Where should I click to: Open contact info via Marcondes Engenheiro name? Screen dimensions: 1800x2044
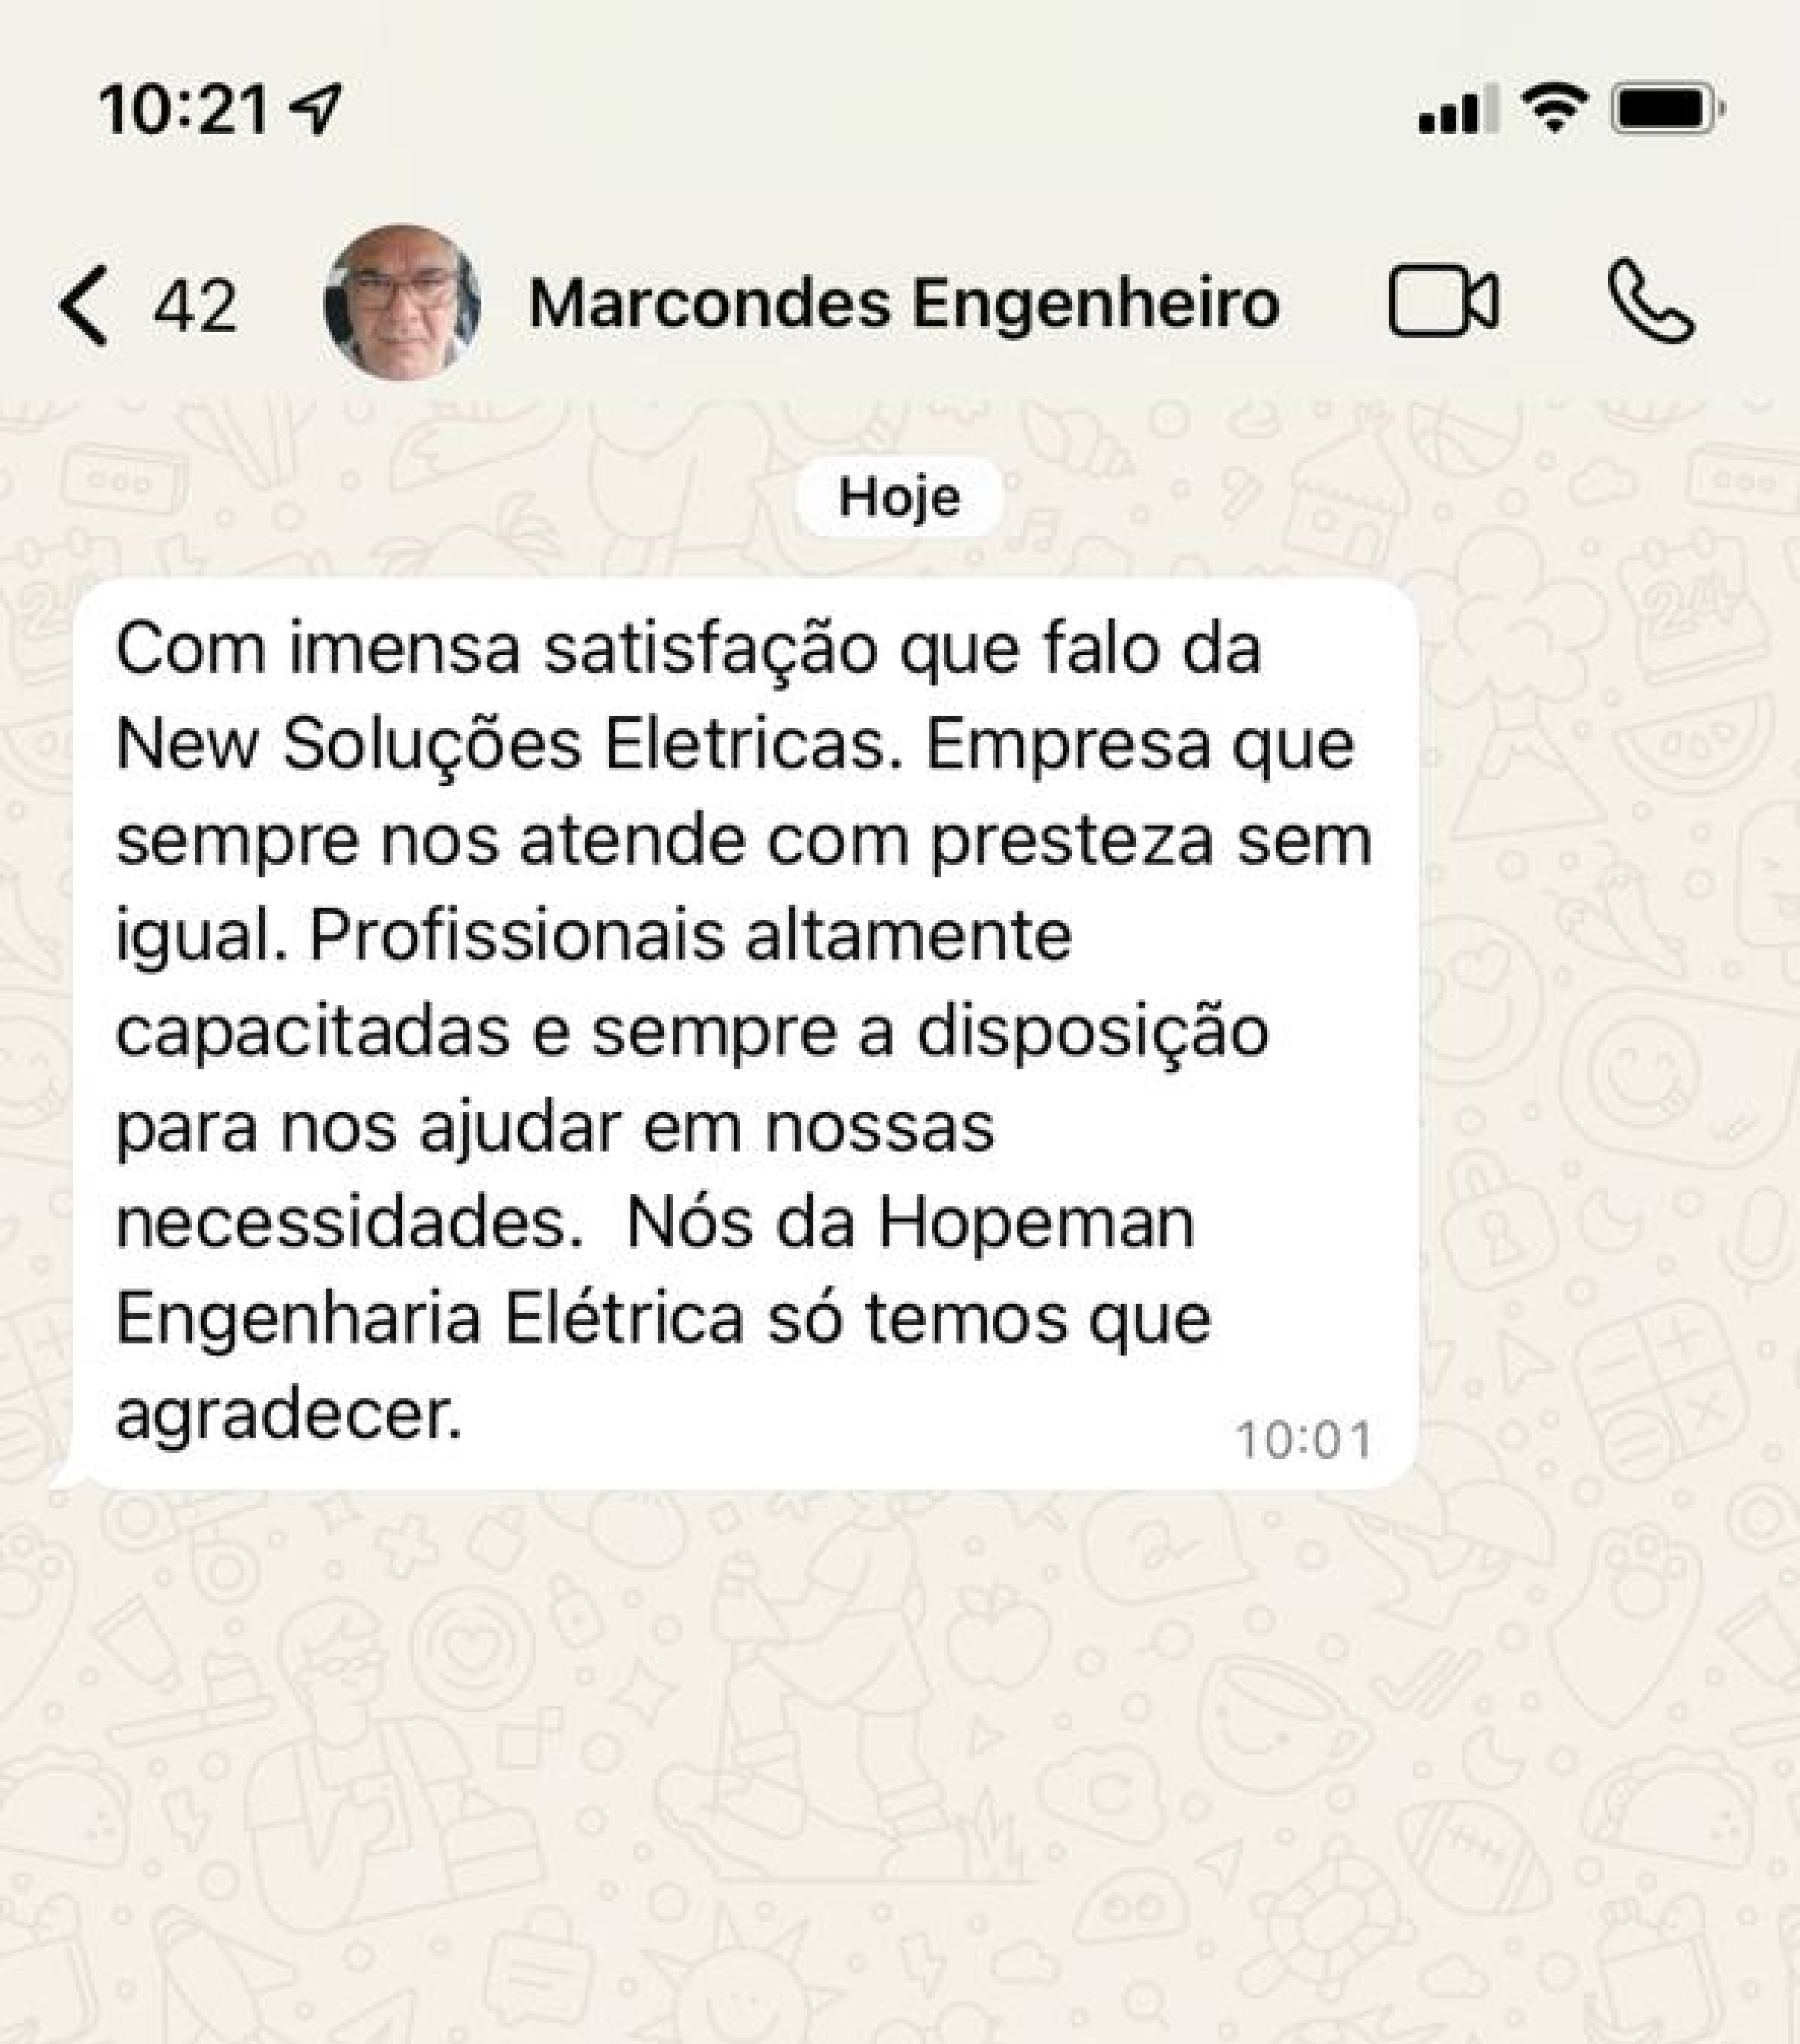coord(904,303)
